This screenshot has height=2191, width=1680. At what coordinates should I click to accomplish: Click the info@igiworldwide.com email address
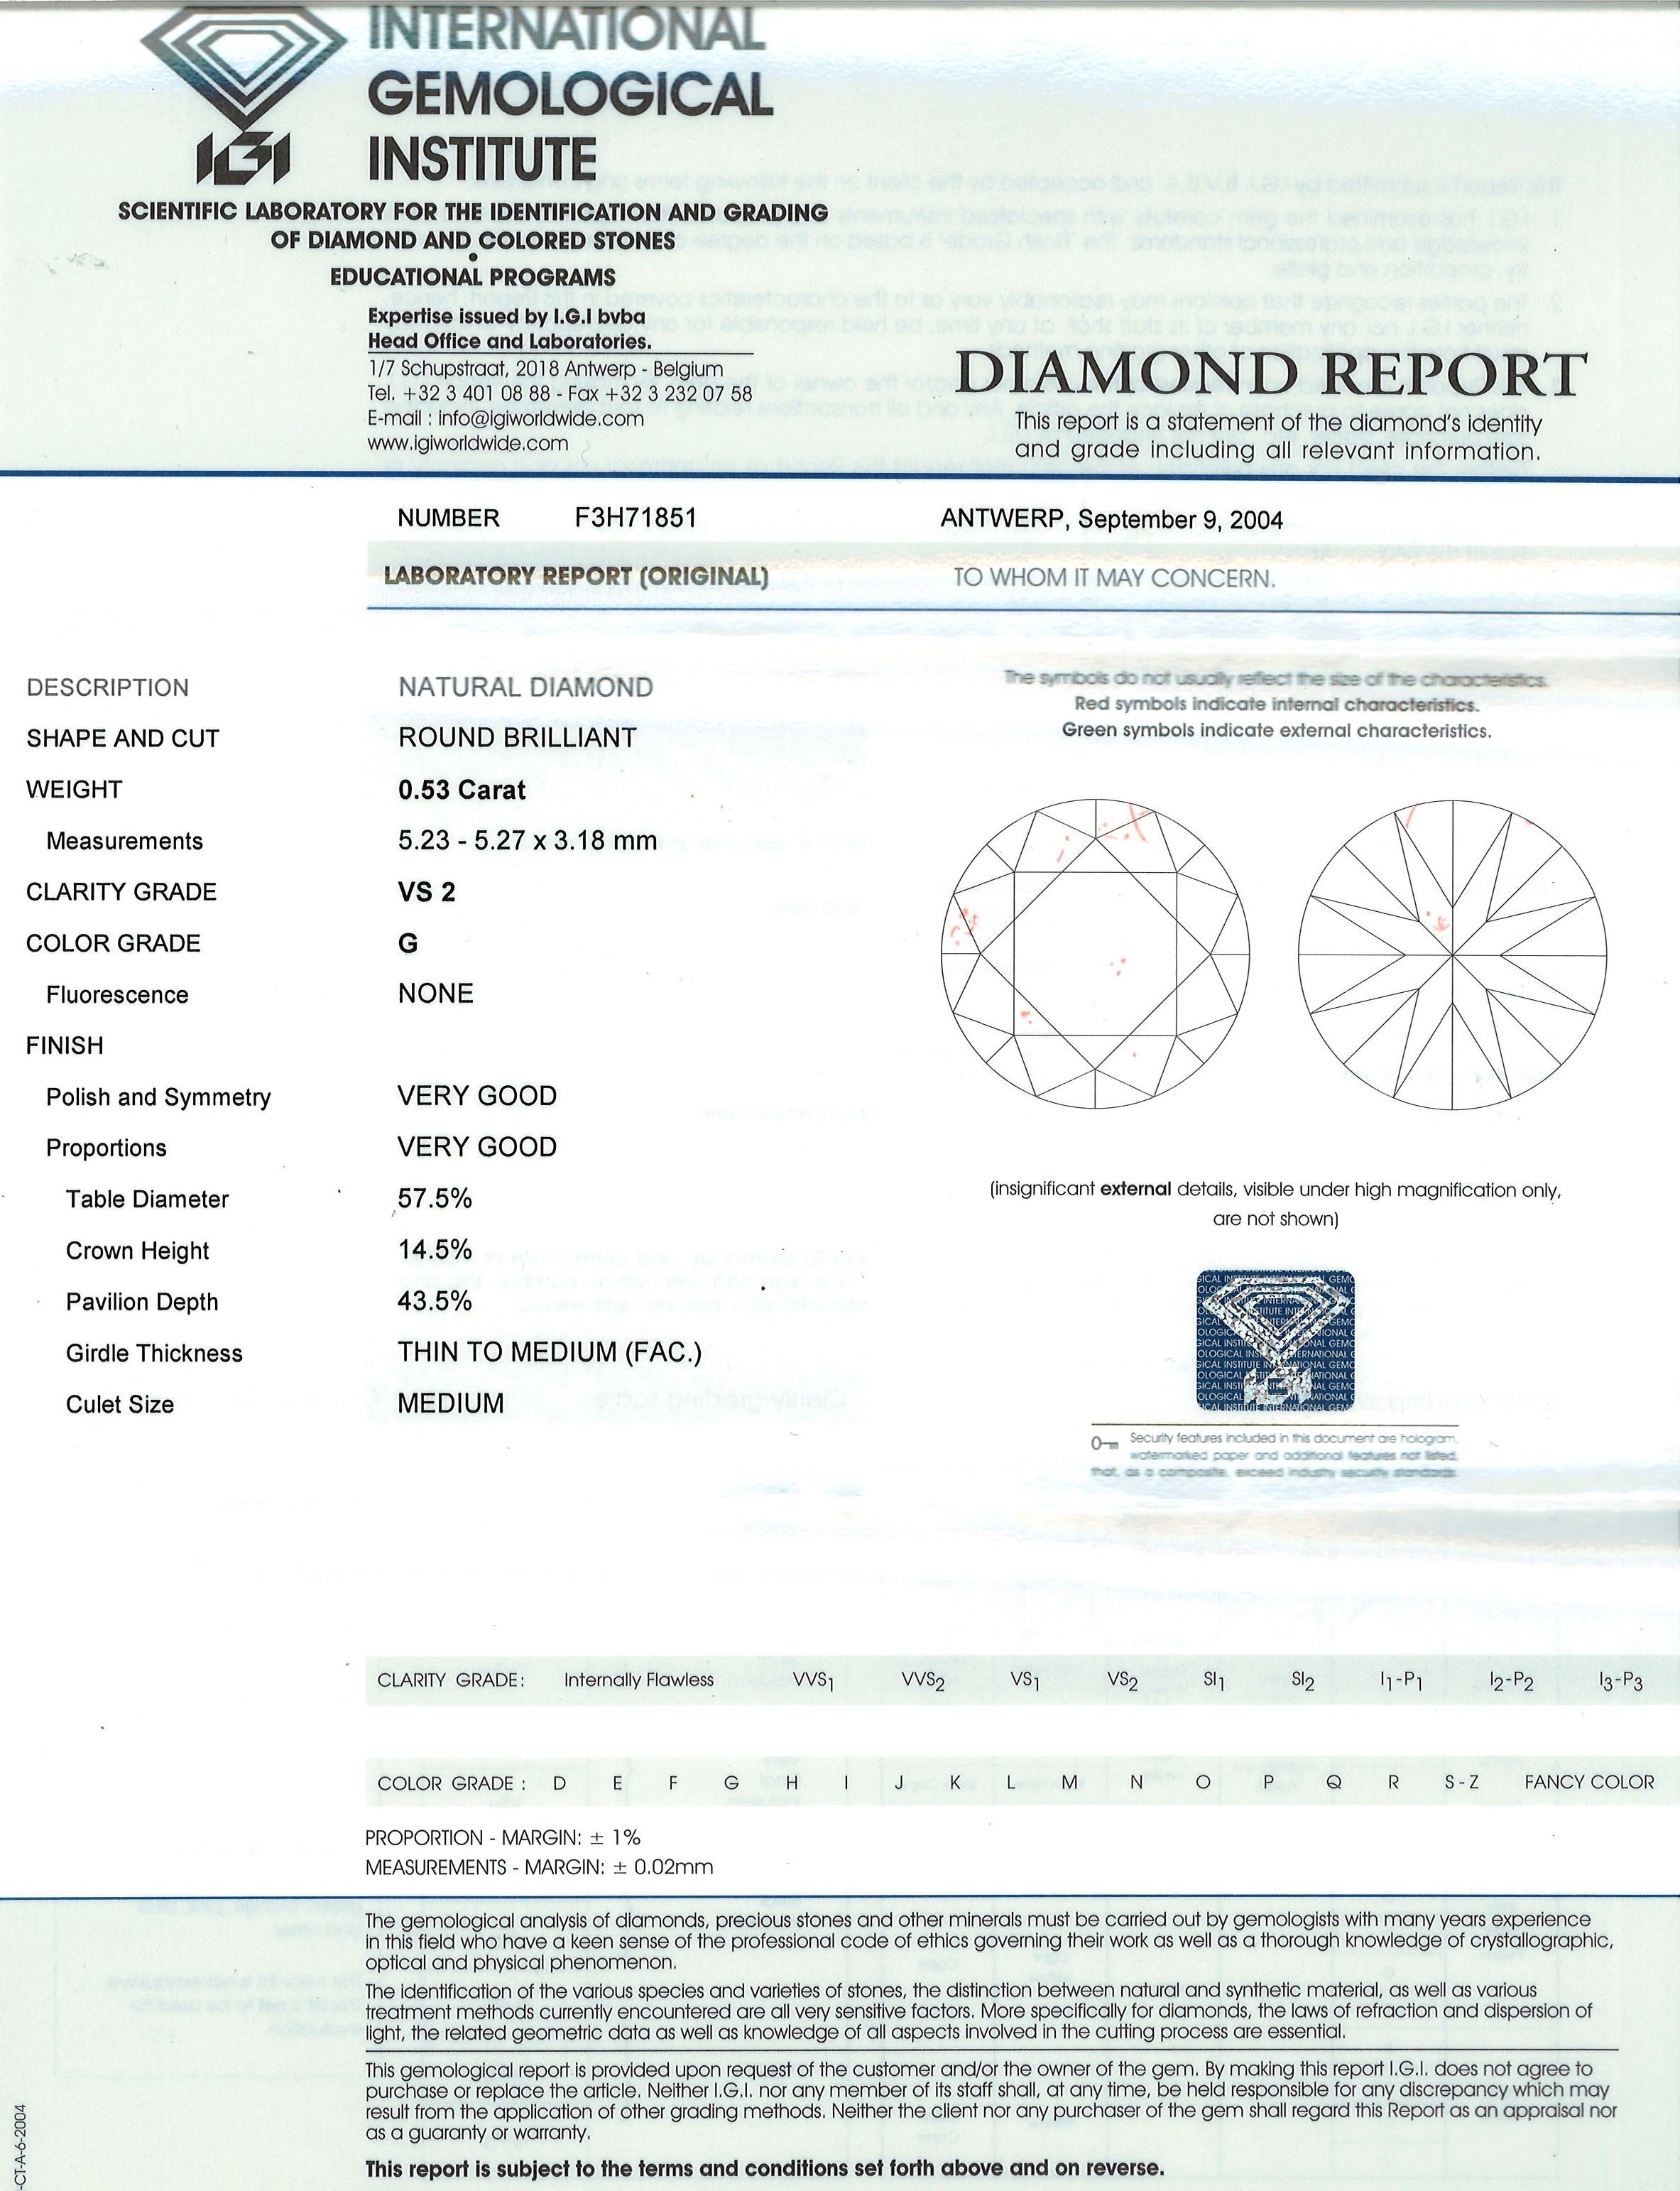[x=541, y=419]
